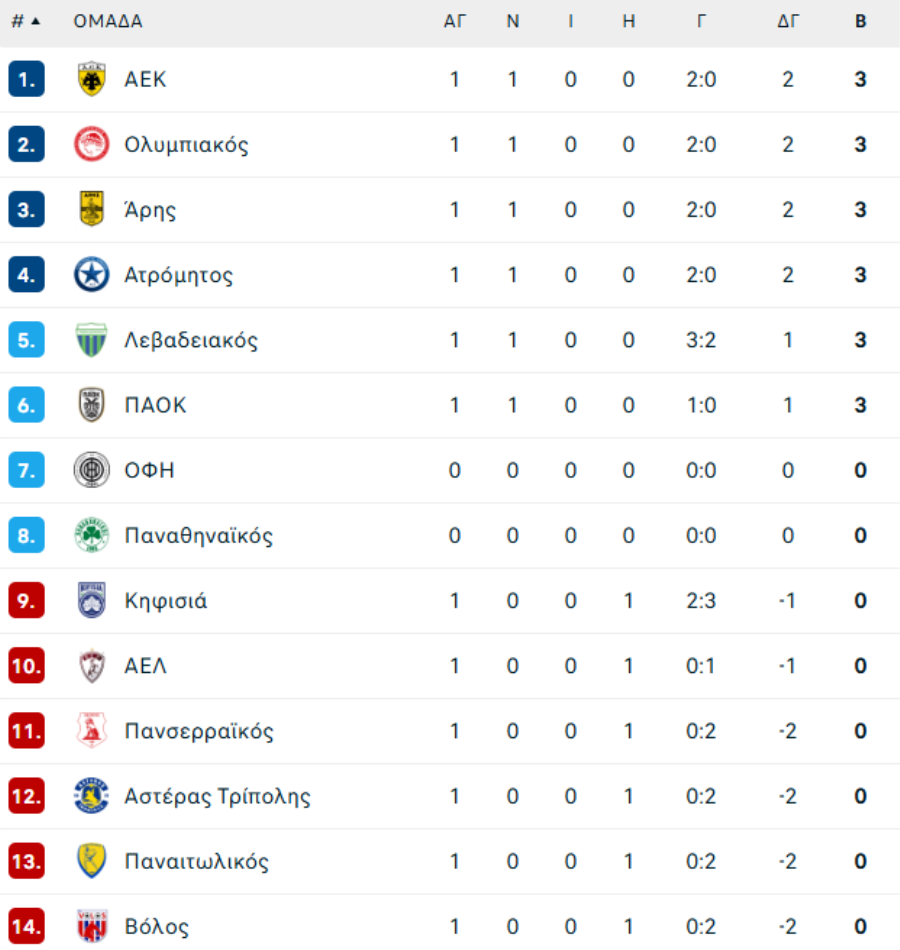This screenshot has height=950, width=900.
Task: Sort by the ΔΓ goal difference header
Action: pos(788,21)
